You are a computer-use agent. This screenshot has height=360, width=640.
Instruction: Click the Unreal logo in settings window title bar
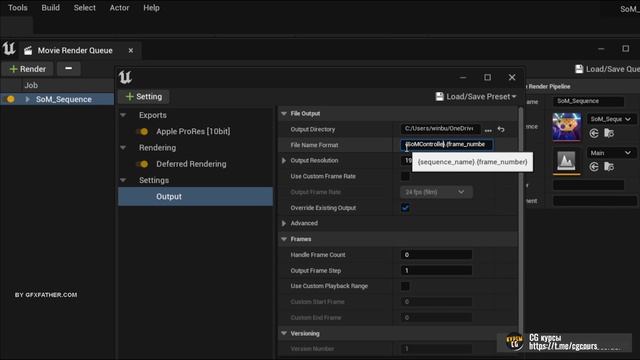coord(125,77)
